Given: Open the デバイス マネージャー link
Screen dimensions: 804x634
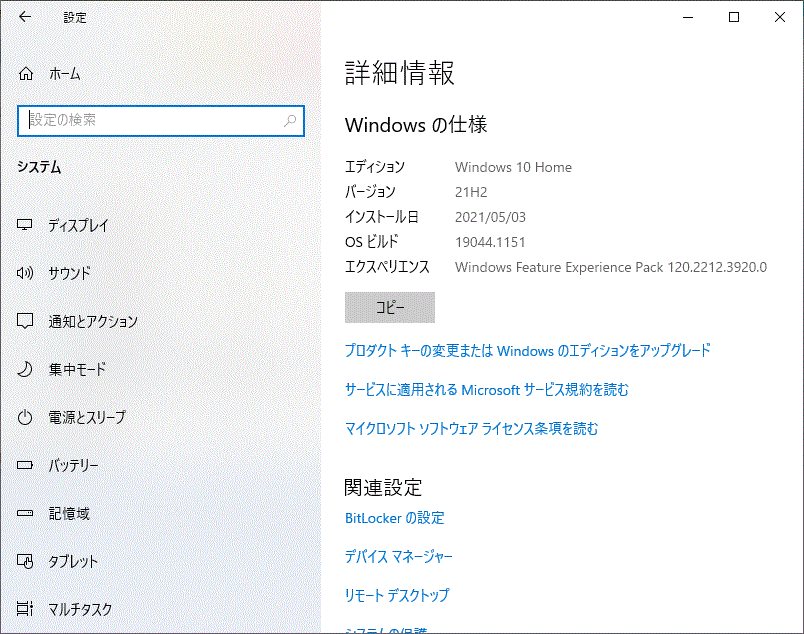Looking at the screenshot, I should pos(398,557).
